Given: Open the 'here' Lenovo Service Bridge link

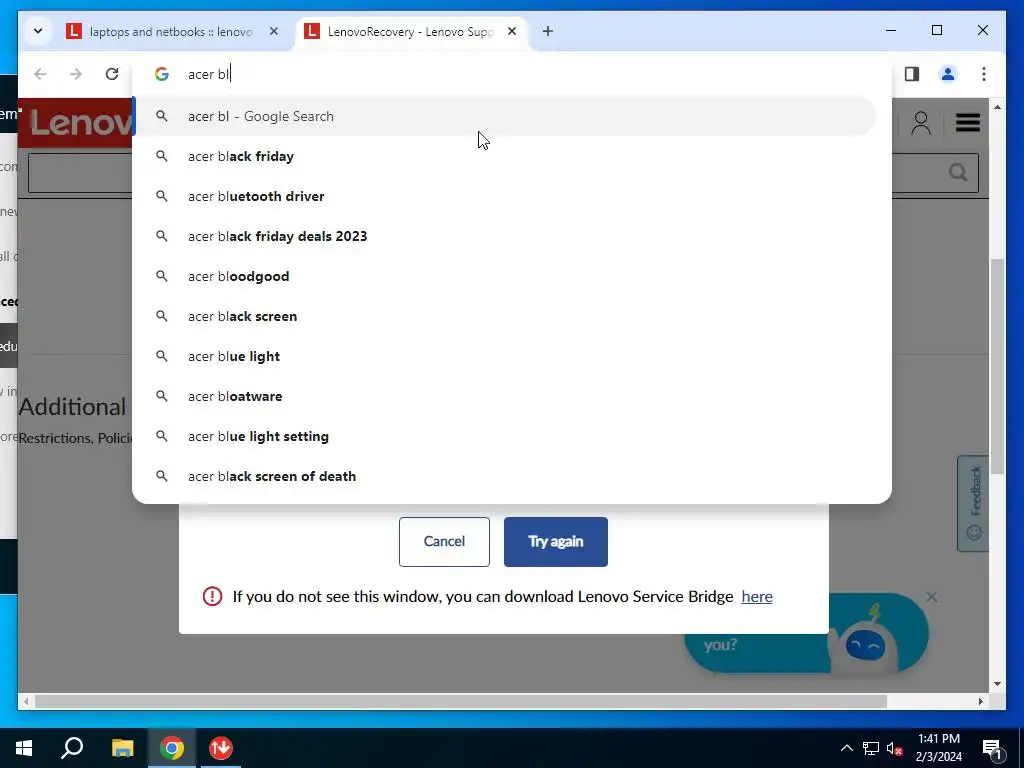Looking at the screenshot, I should click(x=757, y=596).
